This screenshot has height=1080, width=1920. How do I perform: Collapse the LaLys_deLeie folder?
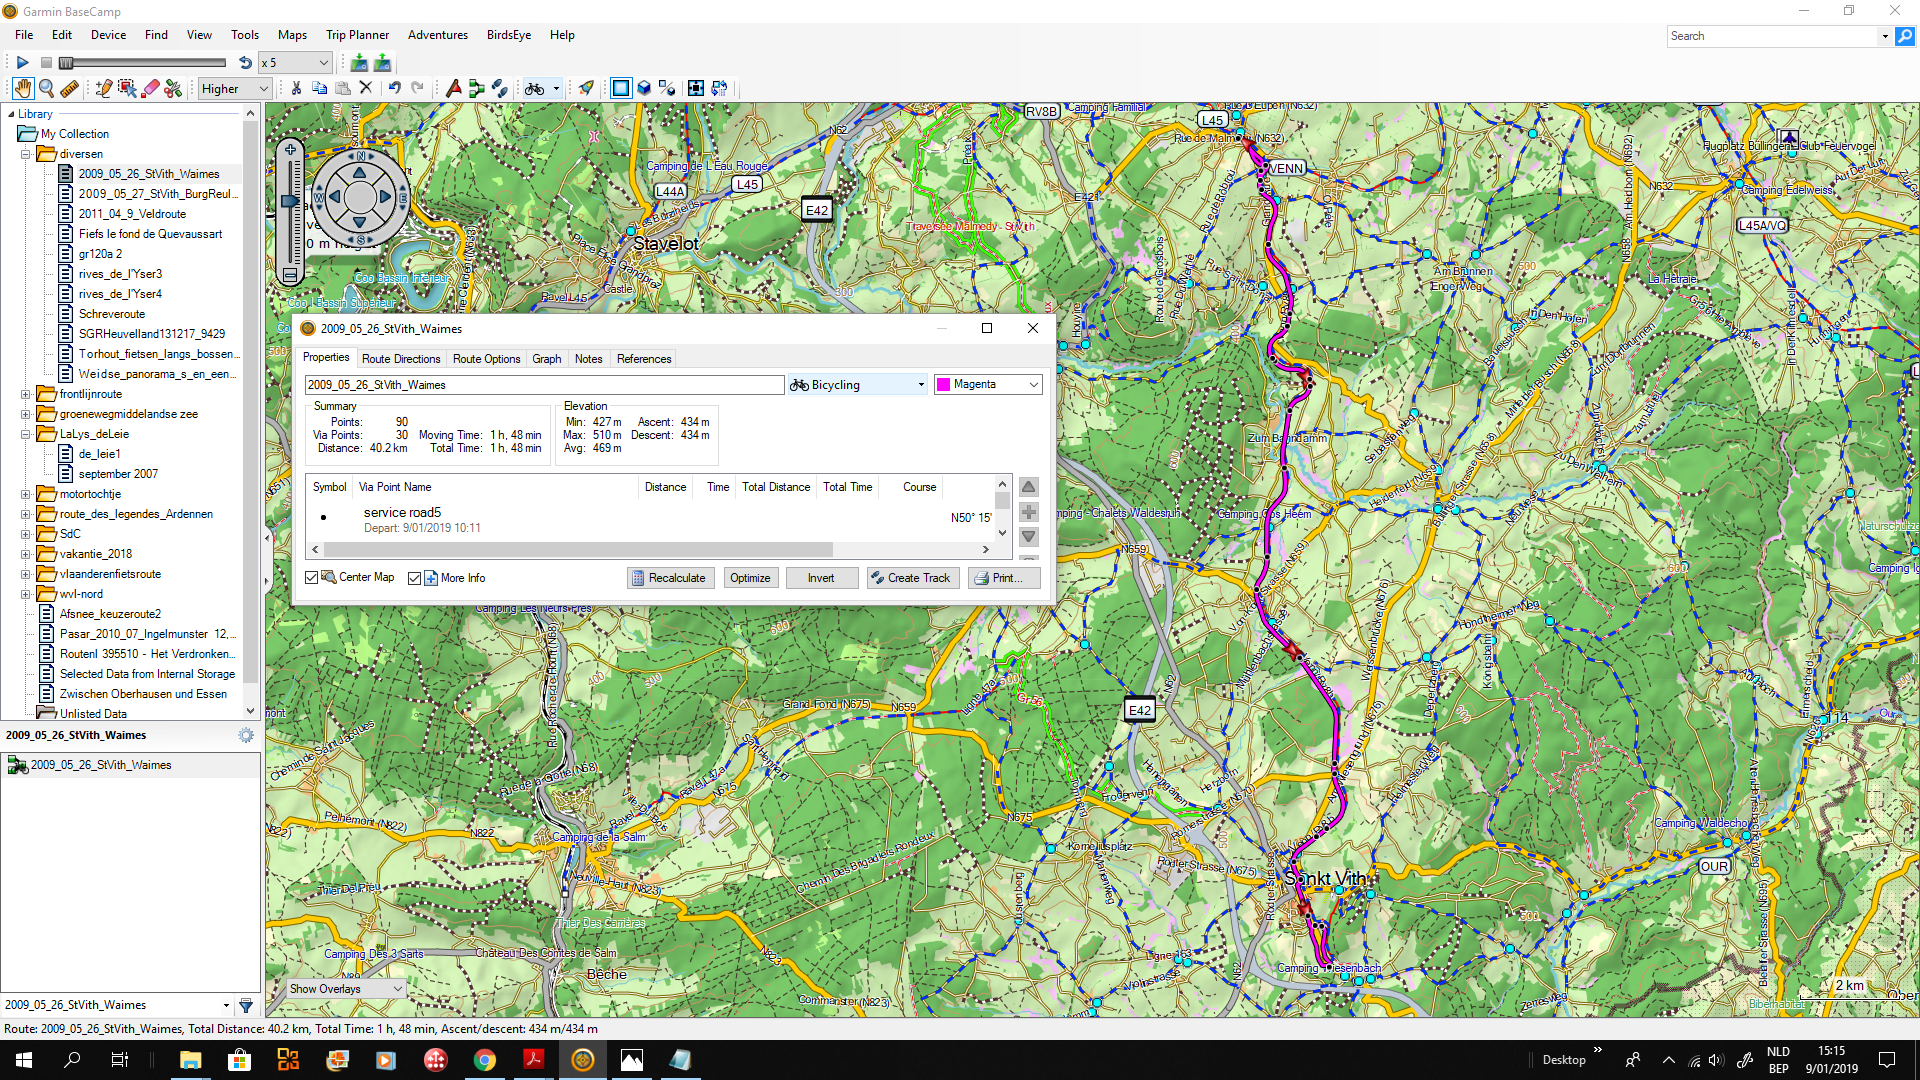pos(26,434)
